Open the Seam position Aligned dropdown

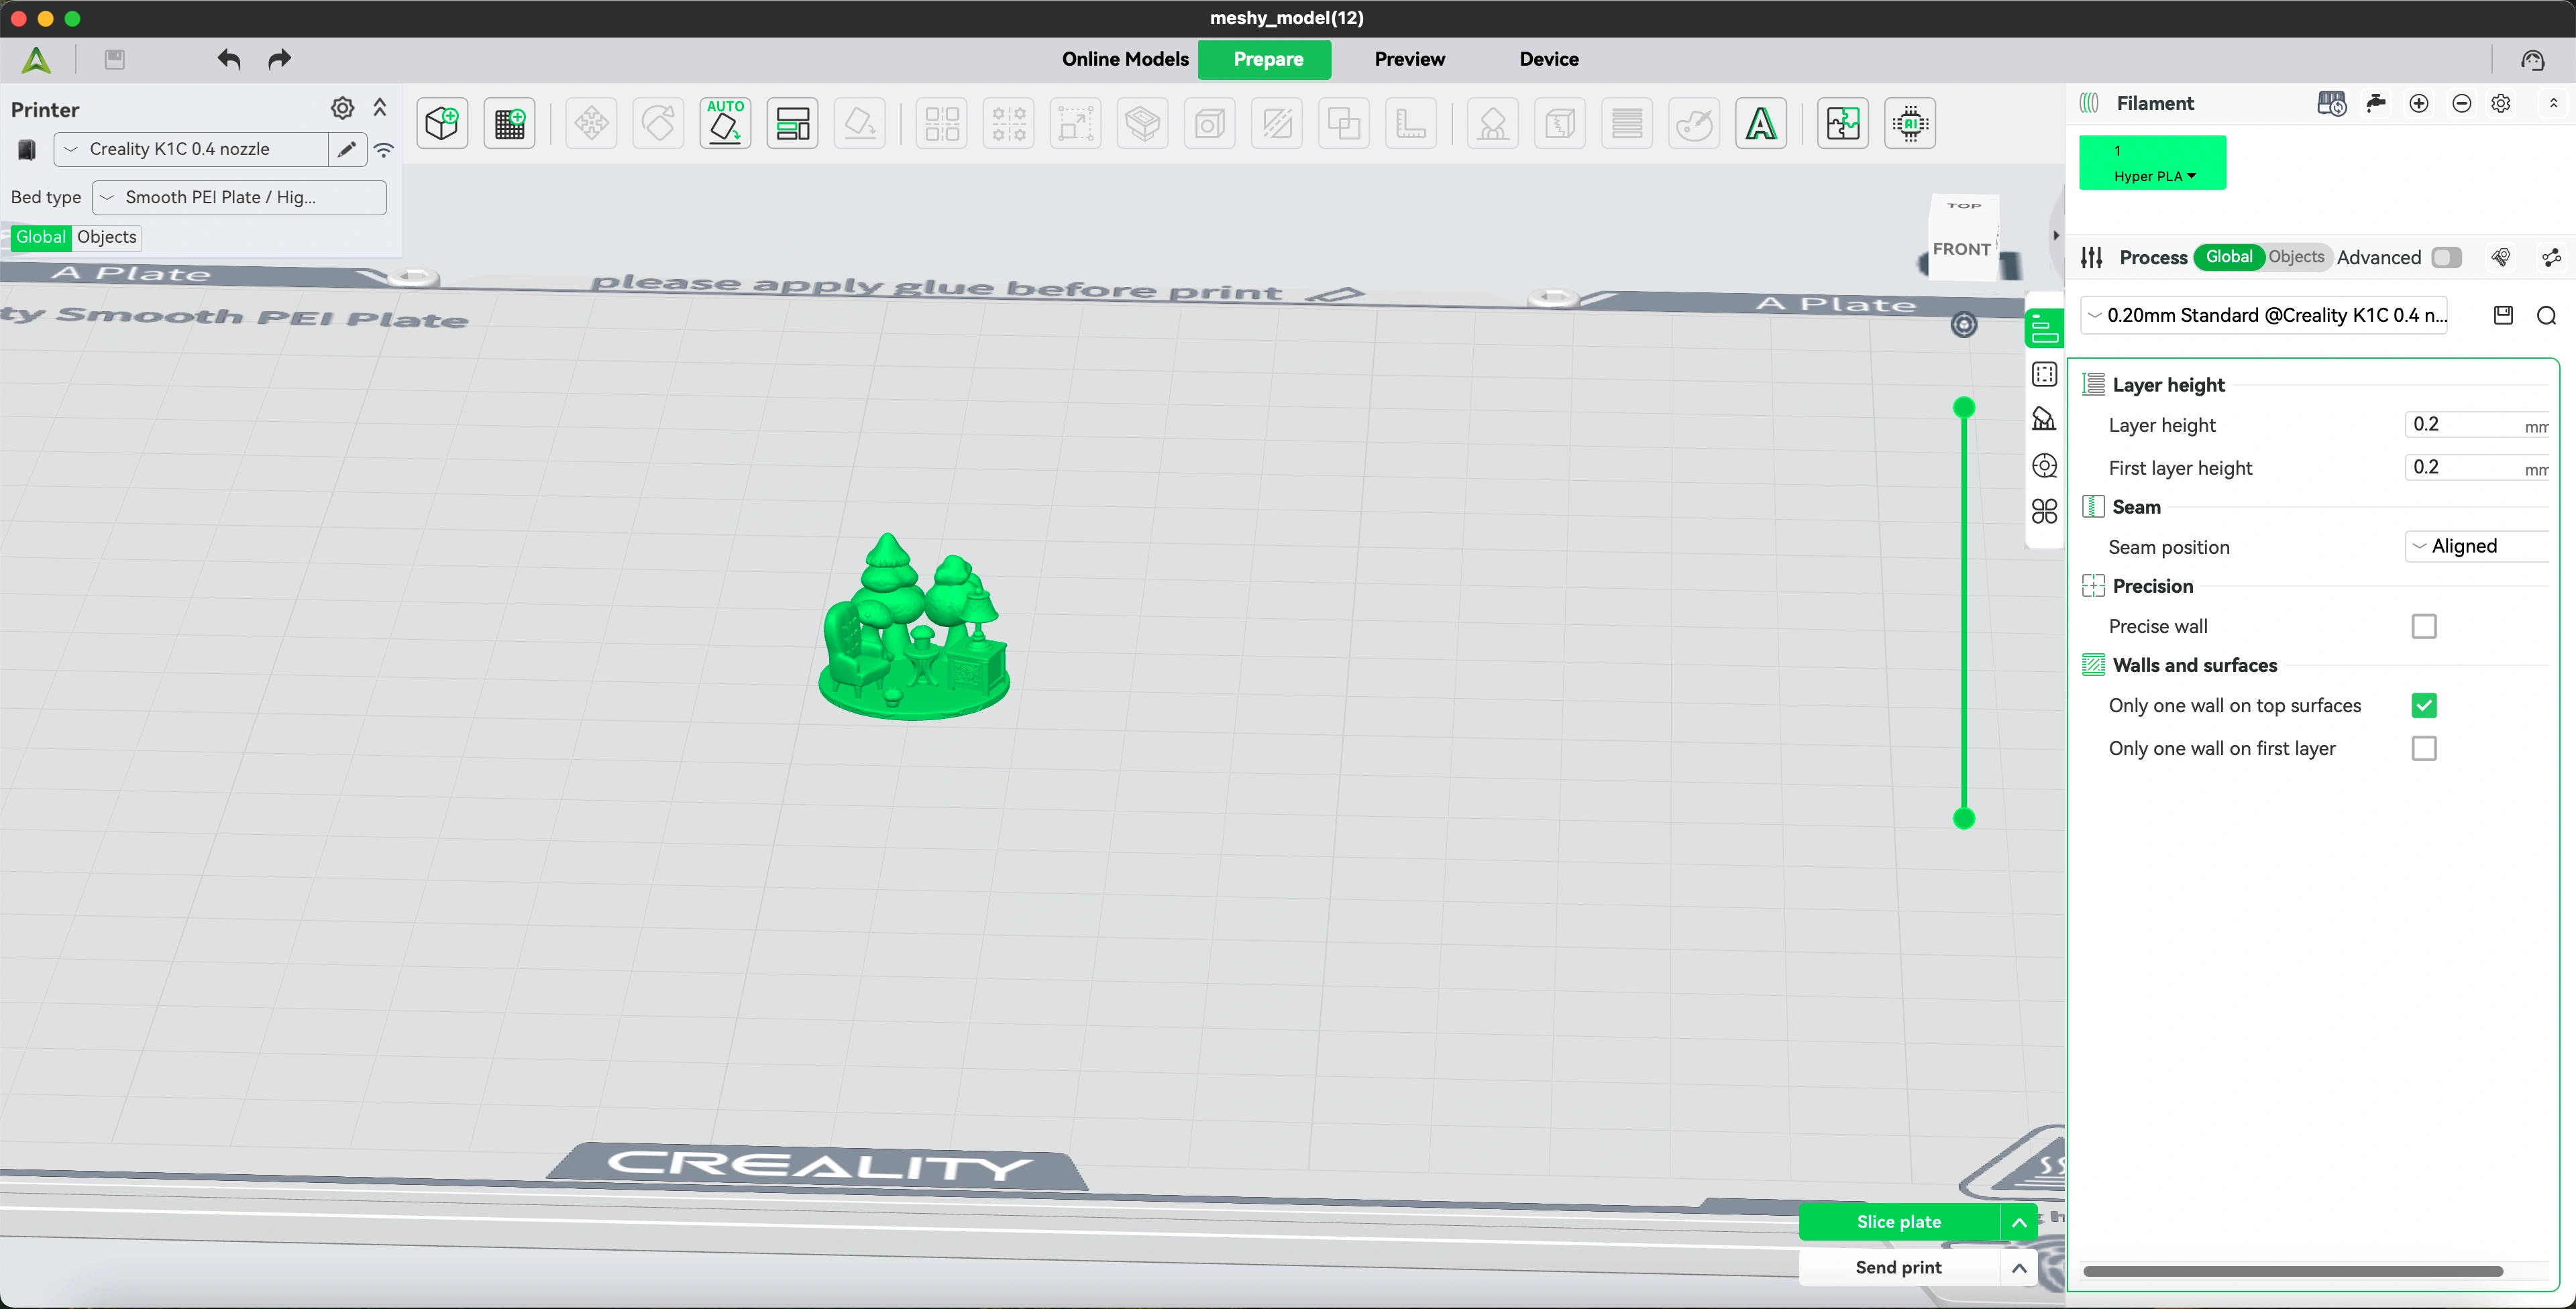[x=2476, y=546]
